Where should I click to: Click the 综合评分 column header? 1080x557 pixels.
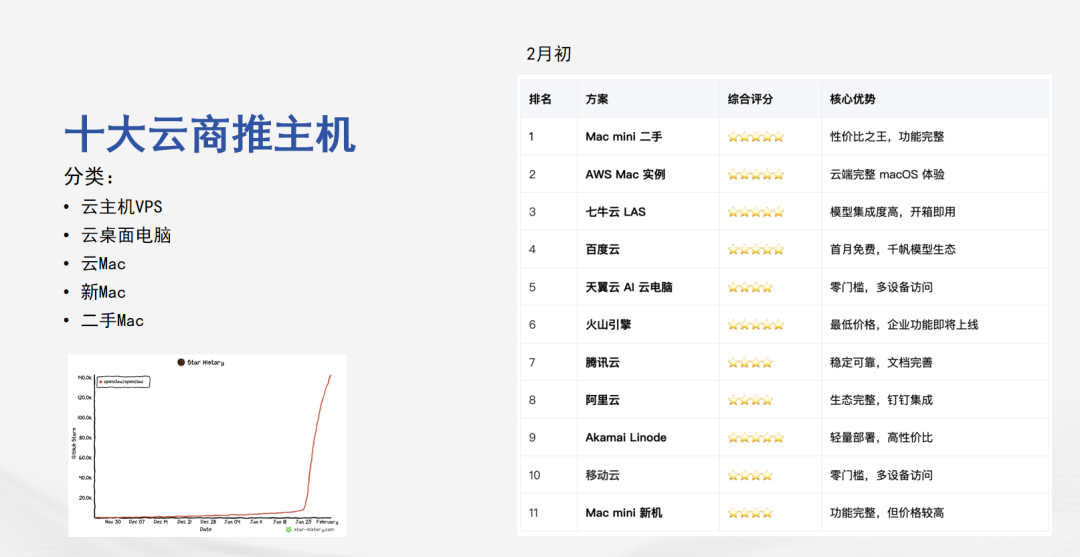(751, 99)
